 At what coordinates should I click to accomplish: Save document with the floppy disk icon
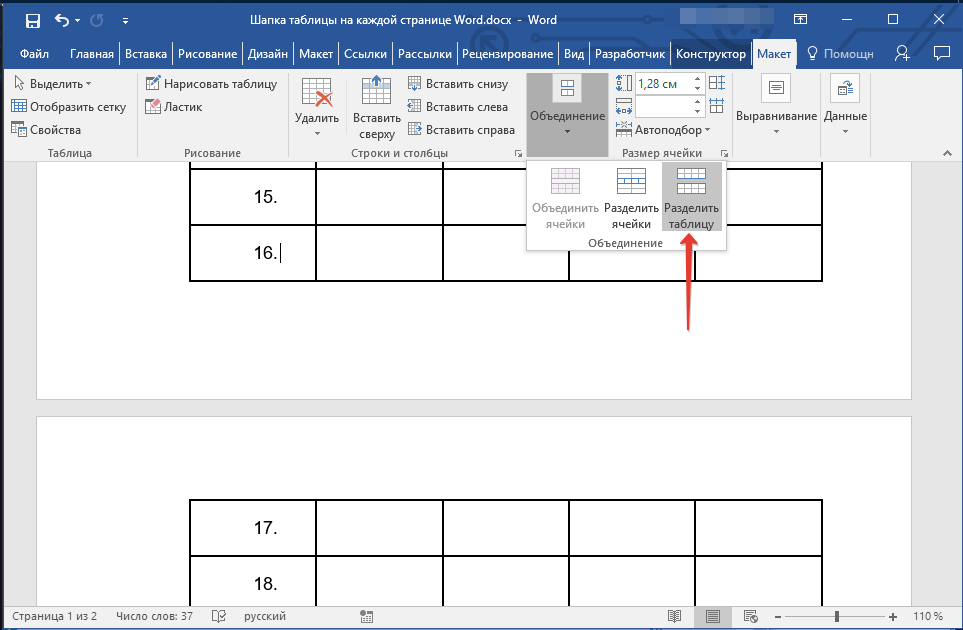pos(32,20)
